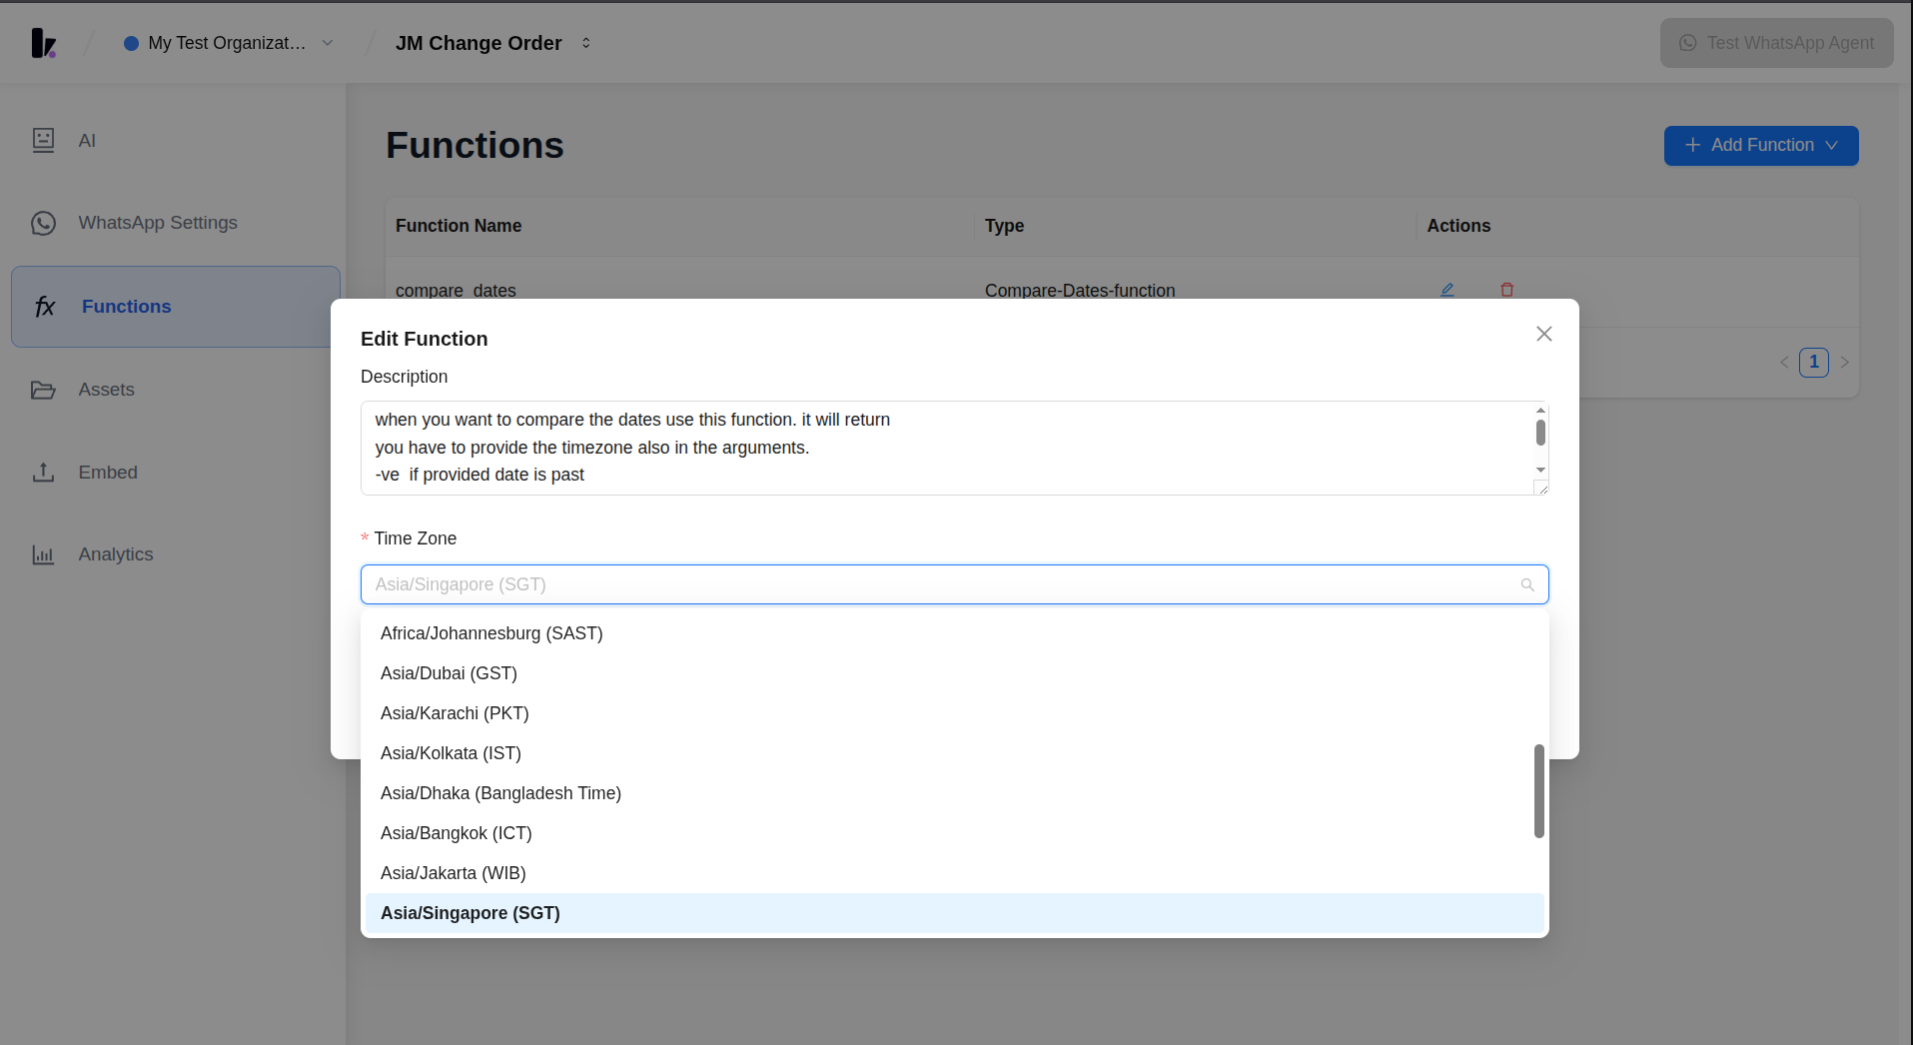Click the Analytics bar chart icon
1913x1045 pixels.
(43, 554)
